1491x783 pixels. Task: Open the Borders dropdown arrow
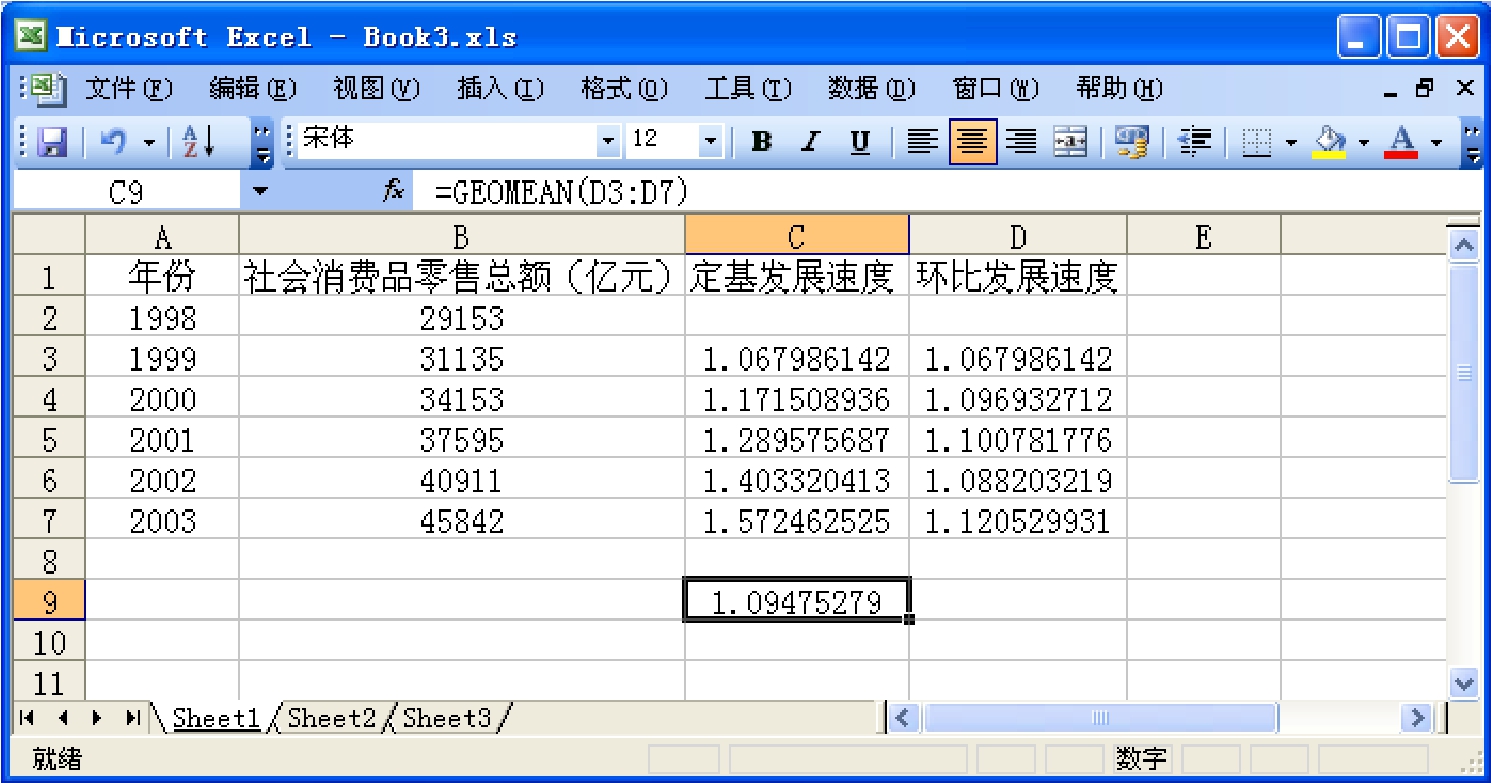point(1290,143)
